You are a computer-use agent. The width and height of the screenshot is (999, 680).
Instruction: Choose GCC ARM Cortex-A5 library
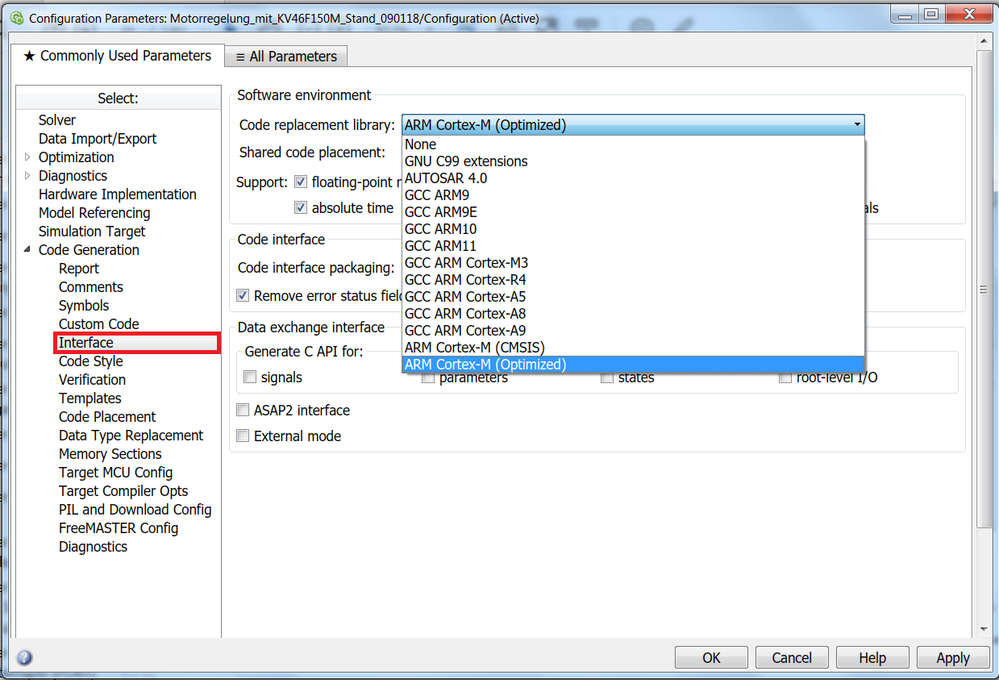pyautogui.click(x=633, y=296)
